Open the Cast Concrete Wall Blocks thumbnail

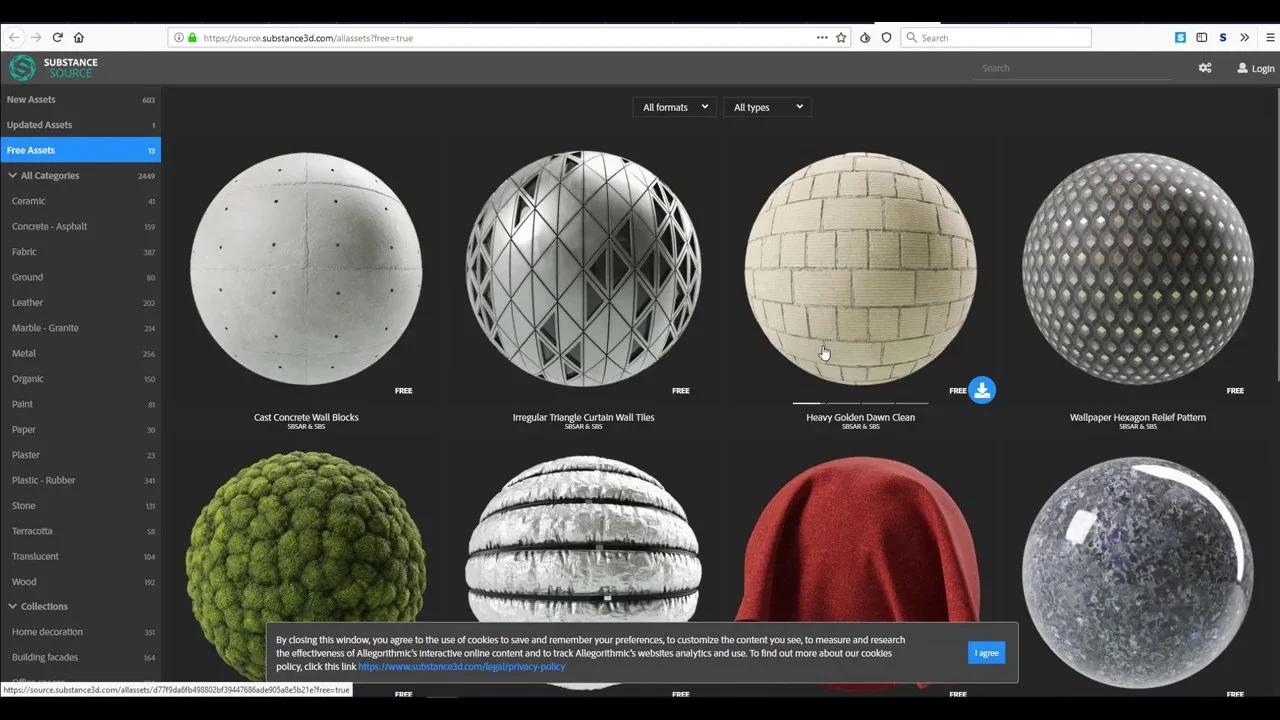point(306,270)
